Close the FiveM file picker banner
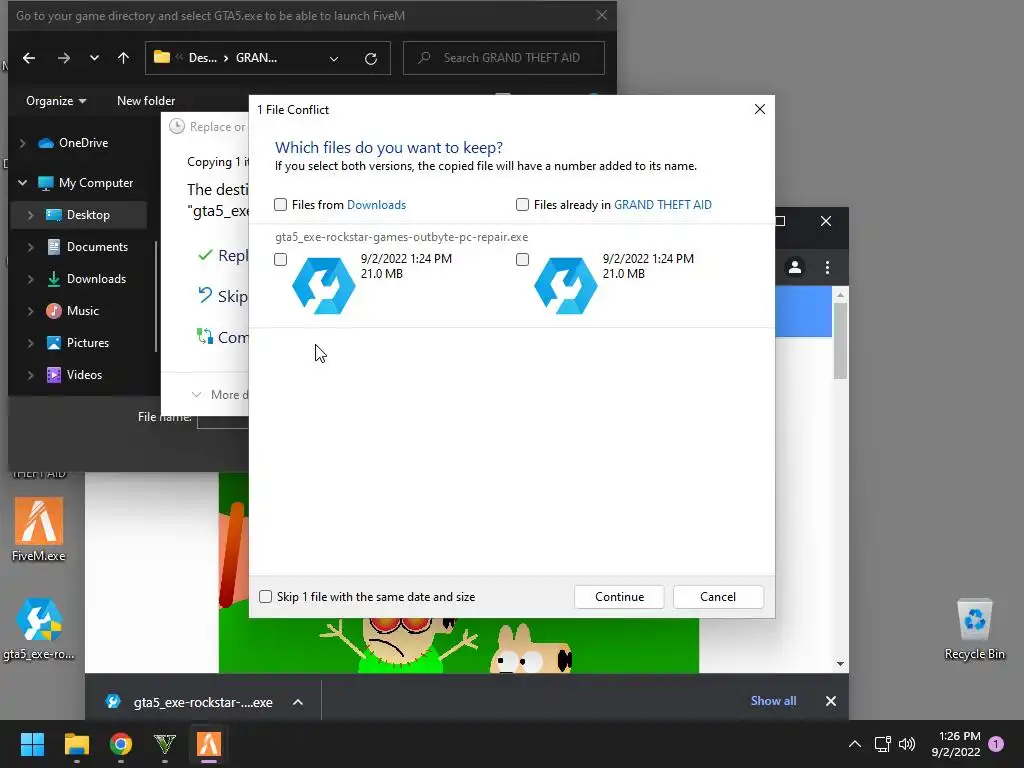 point(601,15)
